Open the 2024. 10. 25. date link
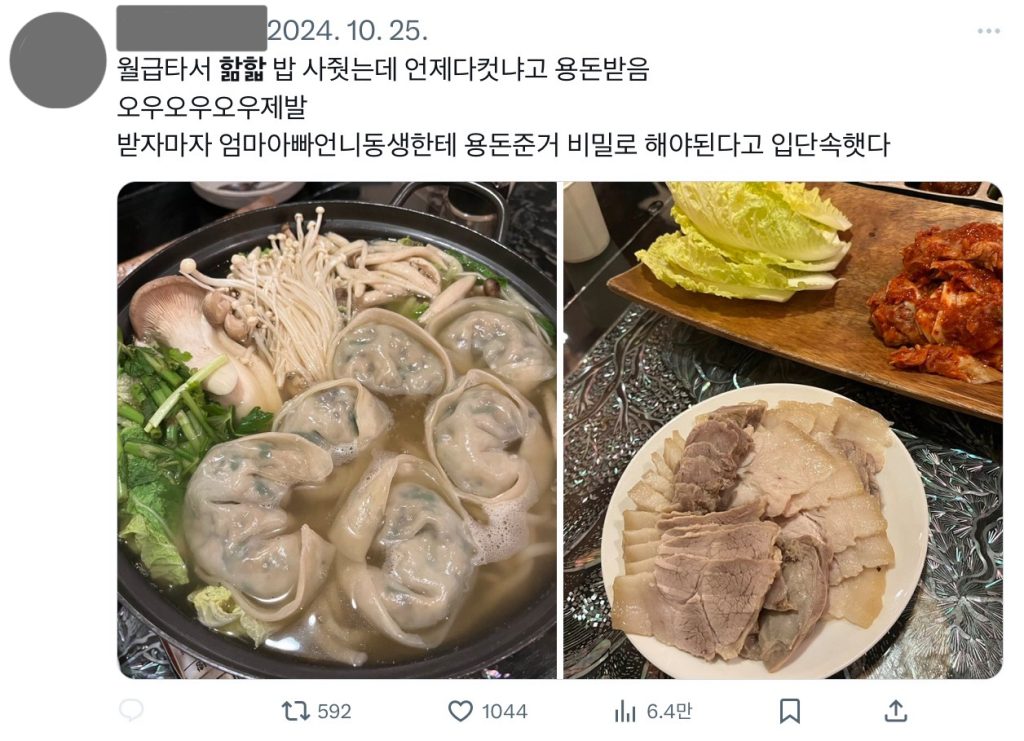The height and width of the screenshot is (741, 1024). (x=348, y=31)
